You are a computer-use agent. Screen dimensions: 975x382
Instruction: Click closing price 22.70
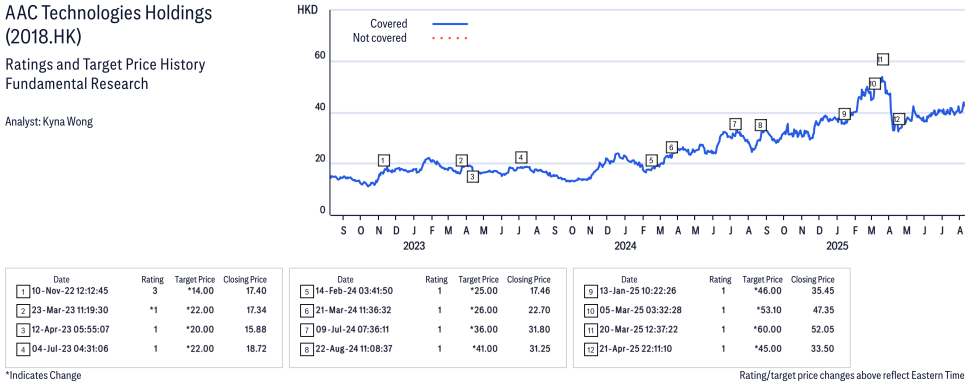click(539, 310)
